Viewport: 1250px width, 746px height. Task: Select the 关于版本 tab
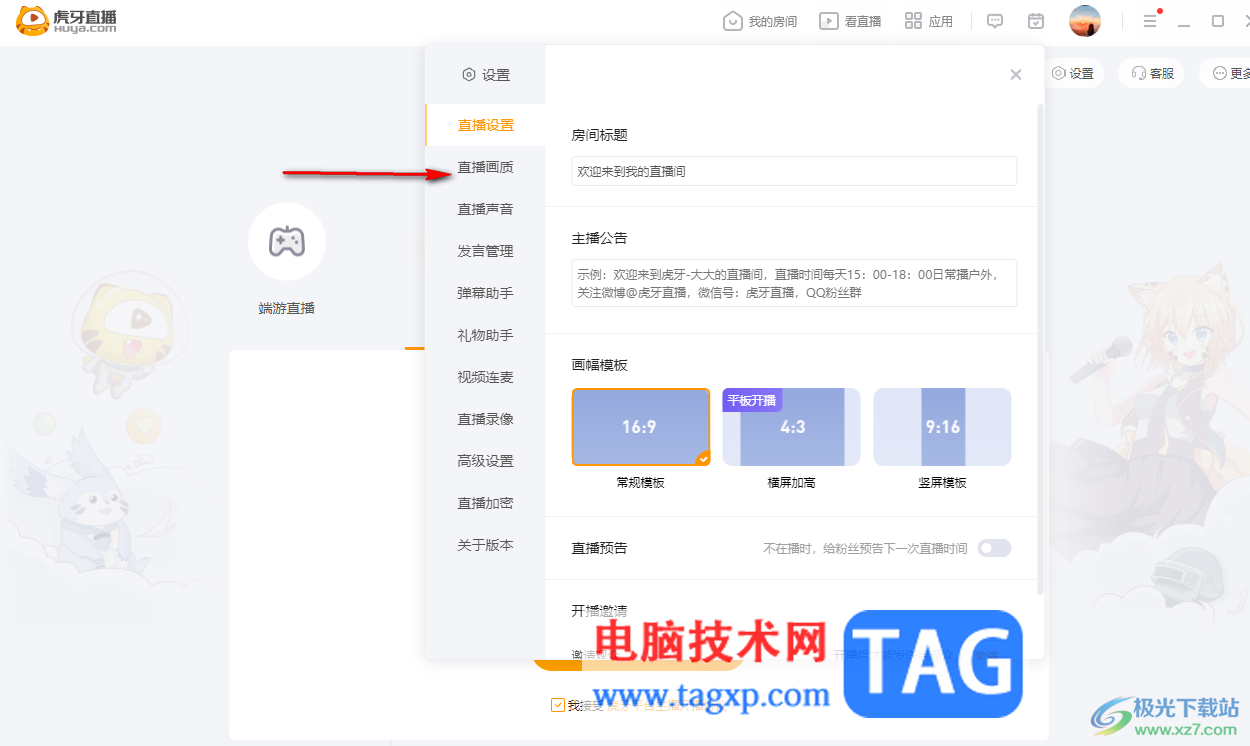(x=485, y=545)
